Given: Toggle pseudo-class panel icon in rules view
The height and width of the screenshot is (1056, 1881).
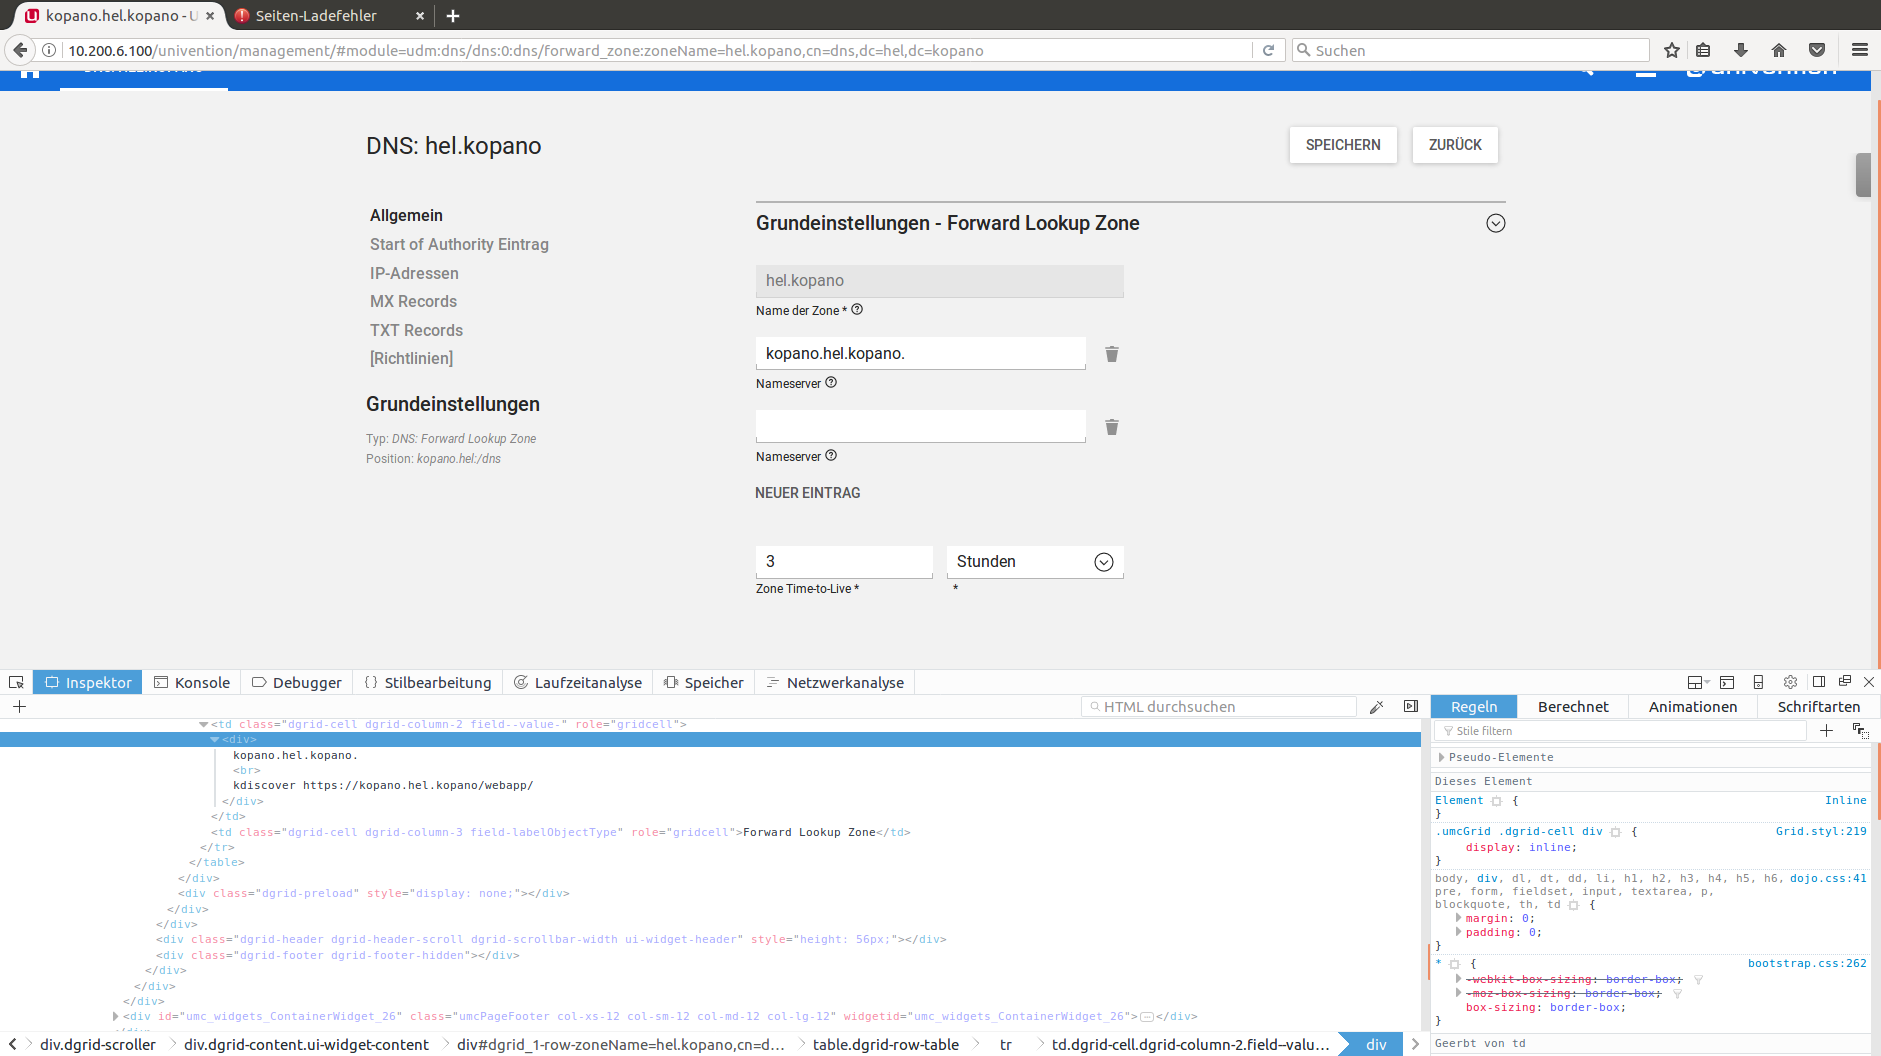Looking at the screenshot, I should pos(1860,731).
